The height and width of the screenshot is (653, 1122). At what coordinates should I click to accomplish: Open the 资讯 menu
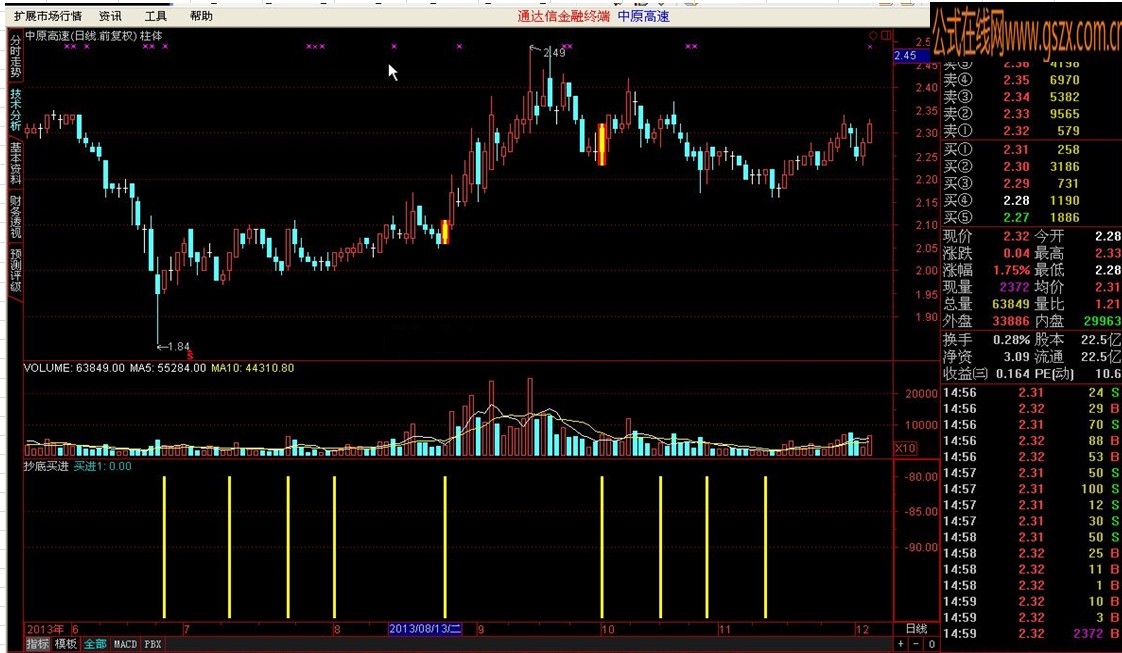pyautogui.click(x=109, y=16)
